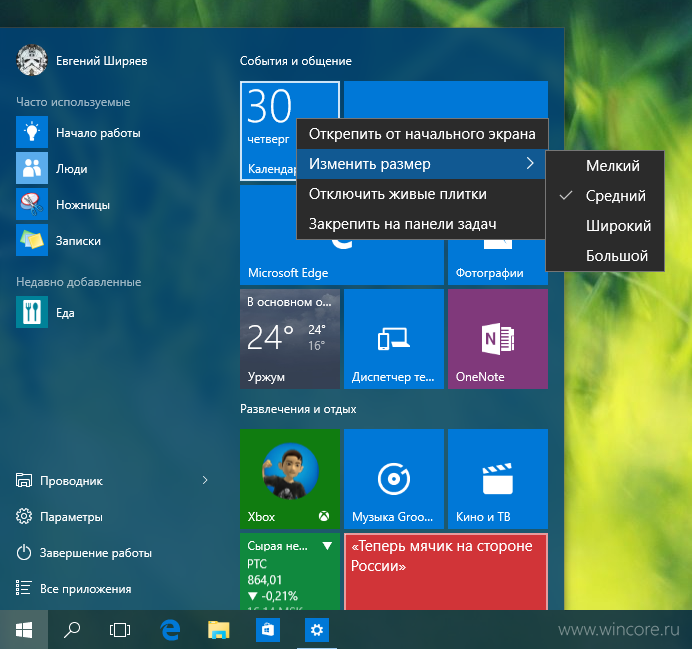The image size is (692, 649).
Task: Select the Мелкий tile size
Action: tap(605, 166)
